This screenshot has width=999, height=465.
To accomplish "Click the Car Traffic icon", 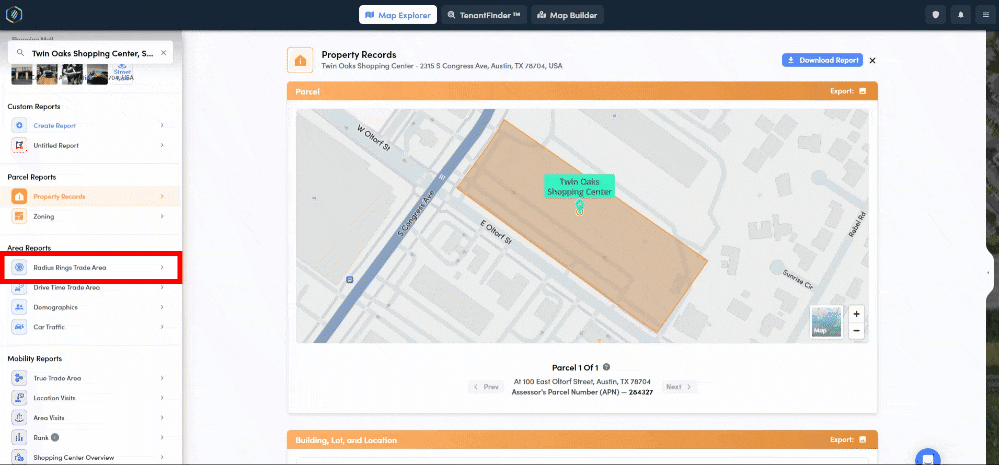I will pyautogui.click(x=20, y=327).
